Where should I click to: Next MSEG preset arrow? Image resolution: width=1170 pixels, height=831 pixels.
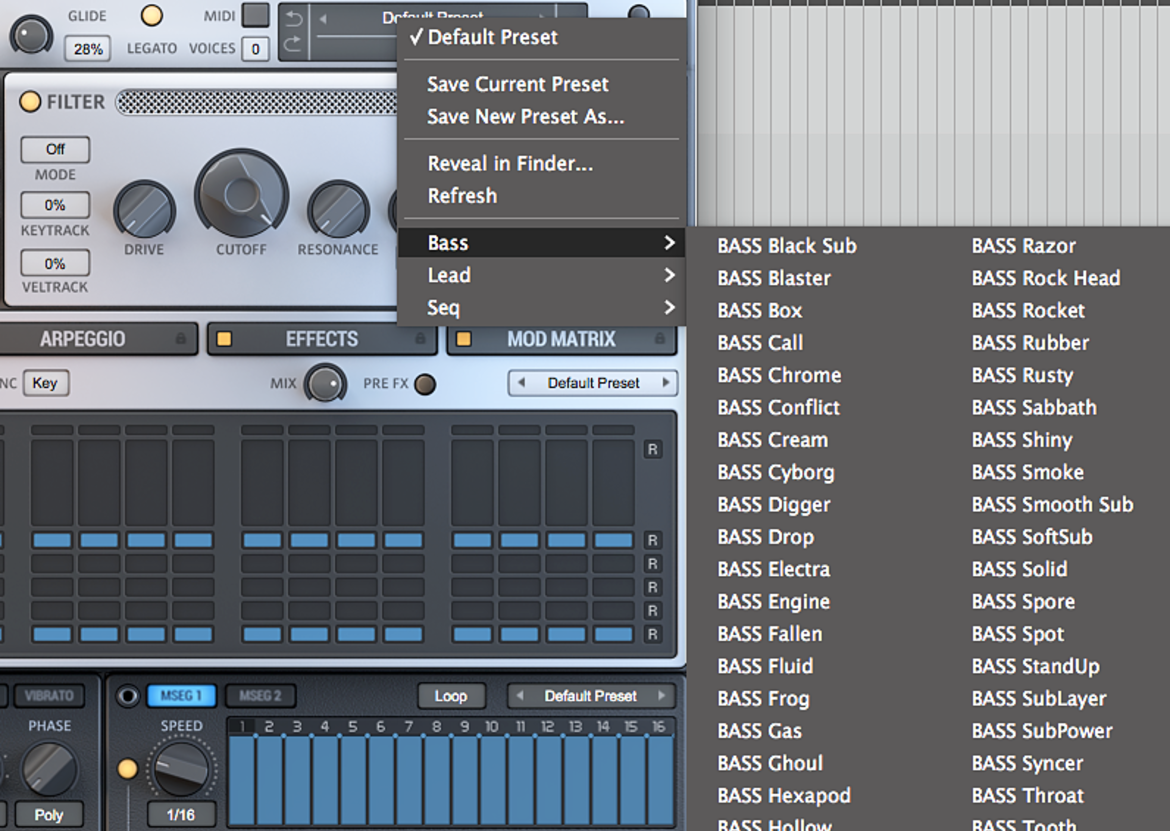point(662,696)
